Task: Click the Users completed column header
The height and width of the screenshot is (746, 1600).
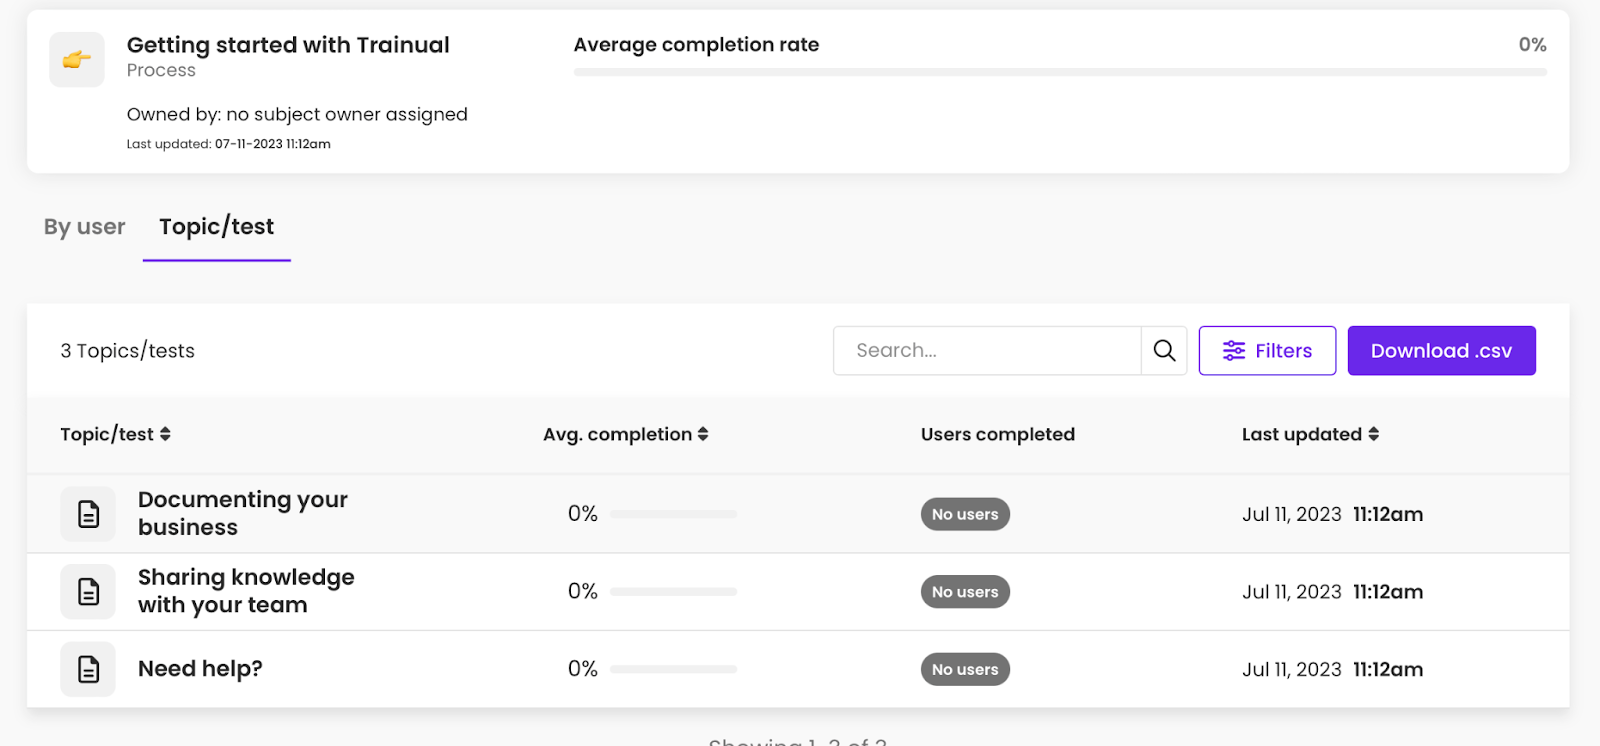Action: 998,434
